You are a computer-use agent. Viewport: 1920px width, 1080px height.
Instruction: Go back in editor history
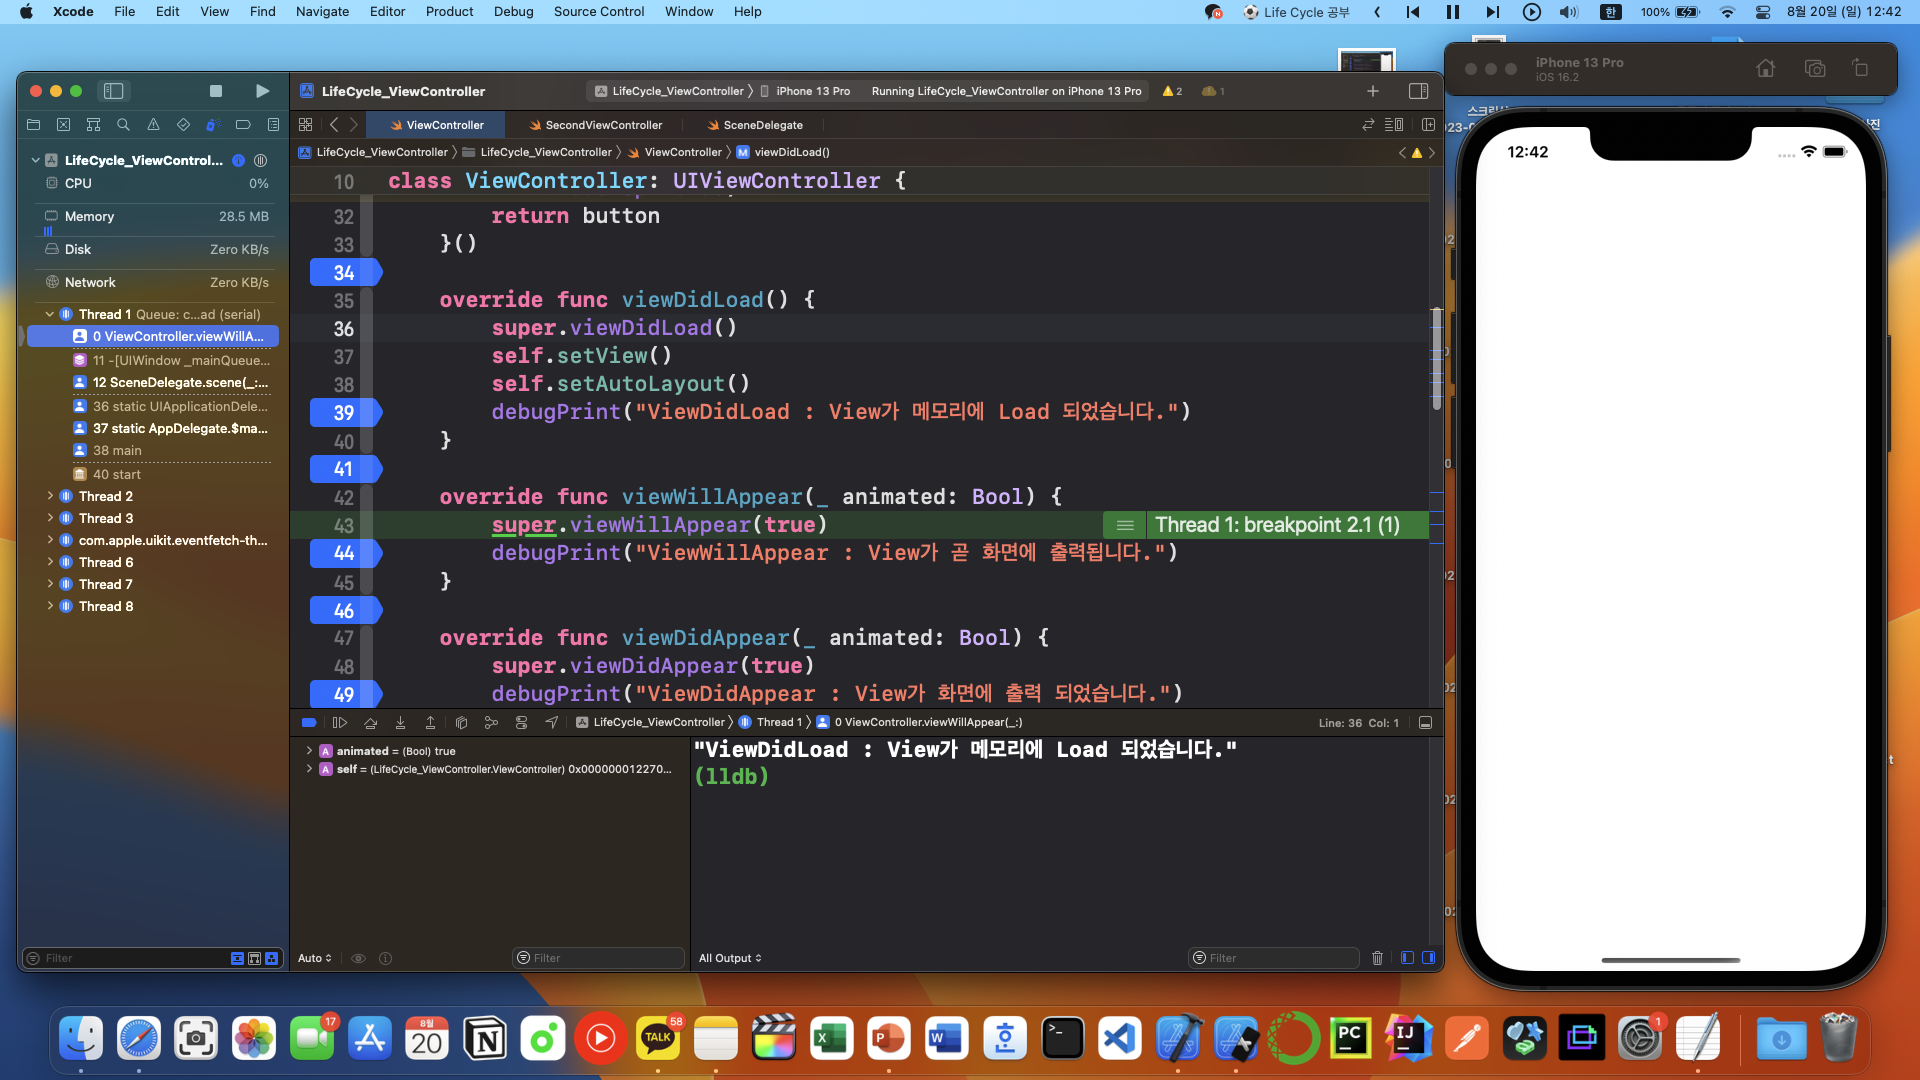(334, 125)
